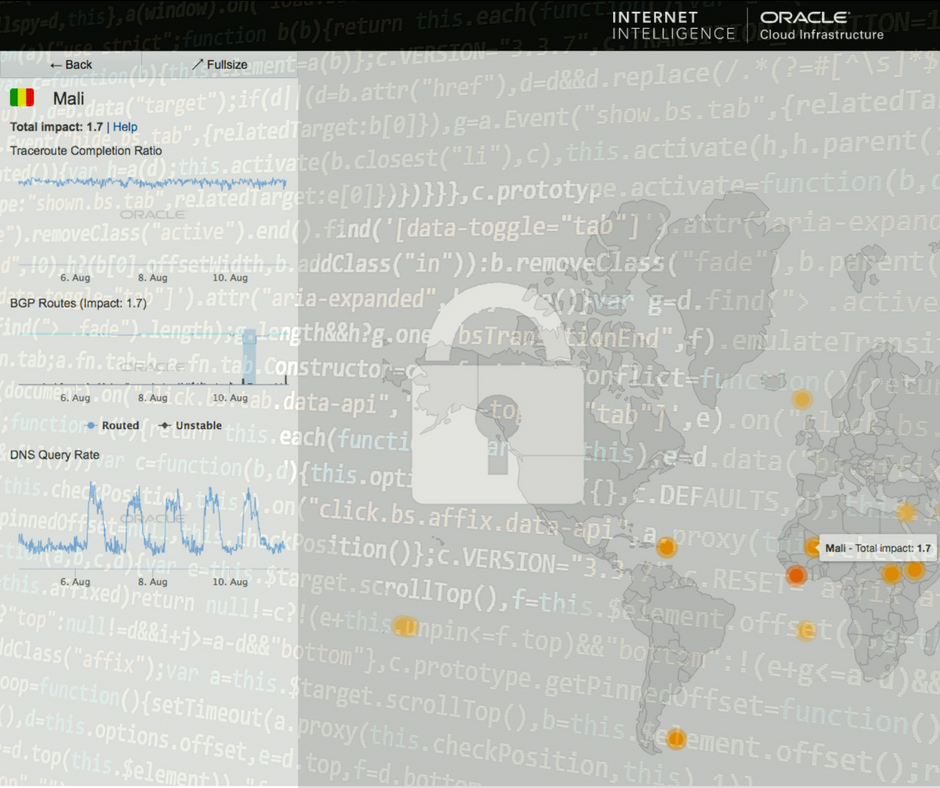Click the marker at southern South America
The width and height of the screenshot is (940, 788).
676,740
